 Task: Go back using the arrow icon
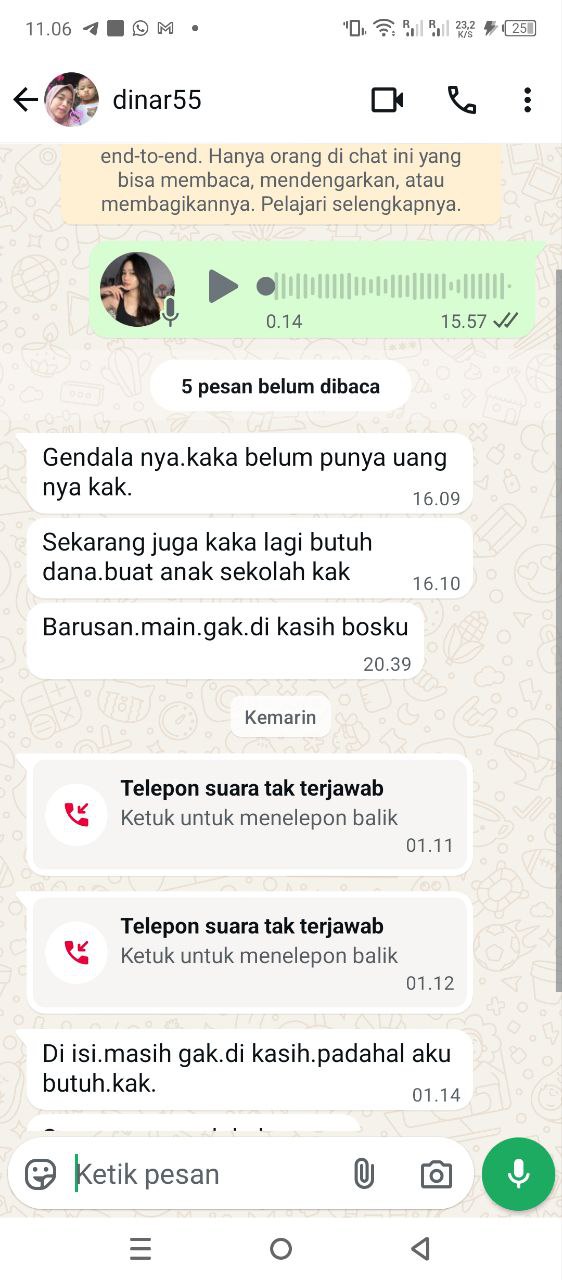click(x=25, y=100)
